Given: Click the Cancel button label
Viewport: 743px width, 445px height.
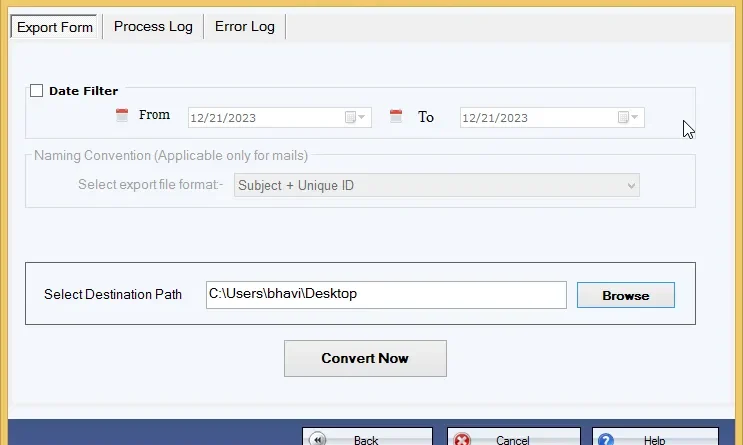Looking at the screenshot, I should point(513,440).
